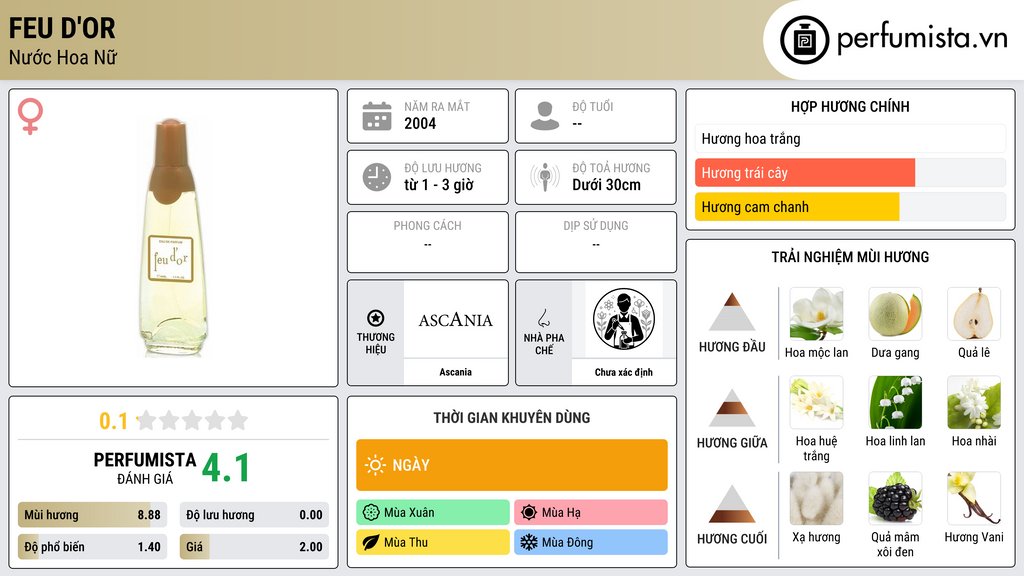The width and height of the screenshot is (1024, 576).
Task: Click the Độ phổ biến 1.40 score bar
Action: [x=92, y=547]
